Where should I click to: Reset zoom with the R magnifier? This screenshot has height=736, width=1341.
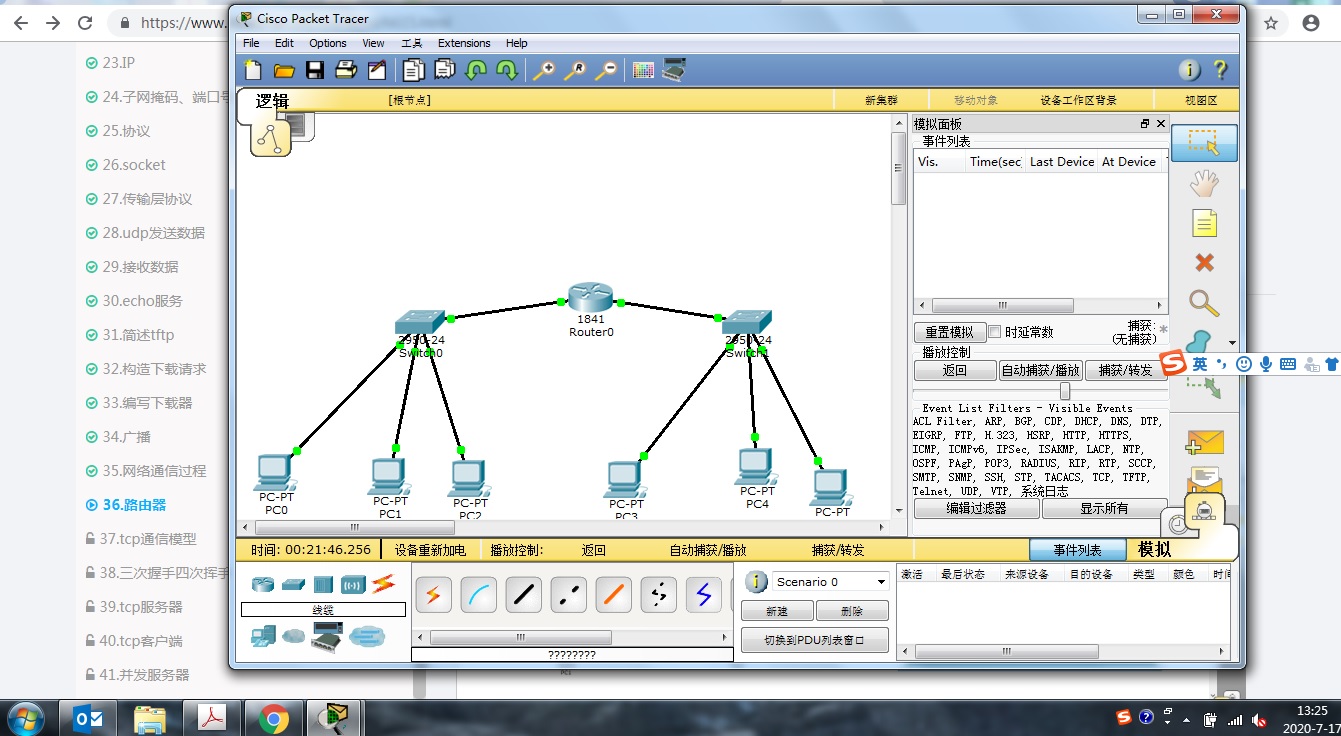(575, 70)
